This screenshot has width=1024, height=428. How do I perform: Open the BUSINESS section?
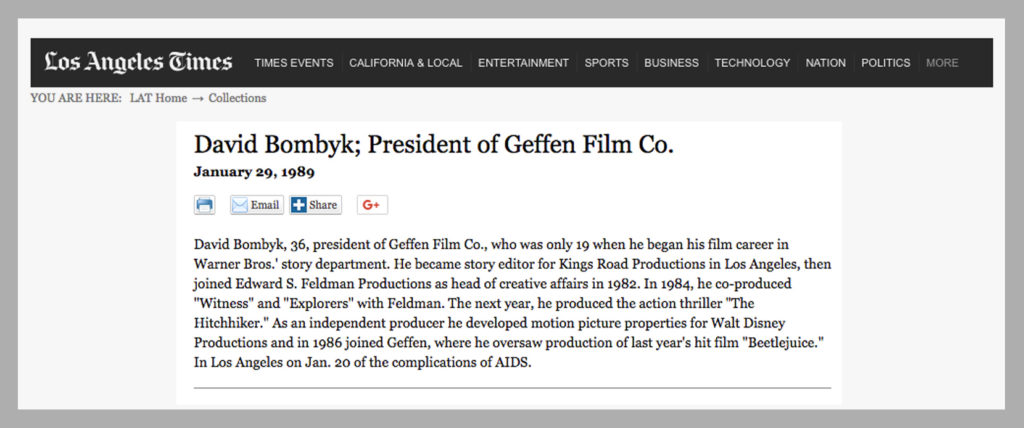coord(671,63)
